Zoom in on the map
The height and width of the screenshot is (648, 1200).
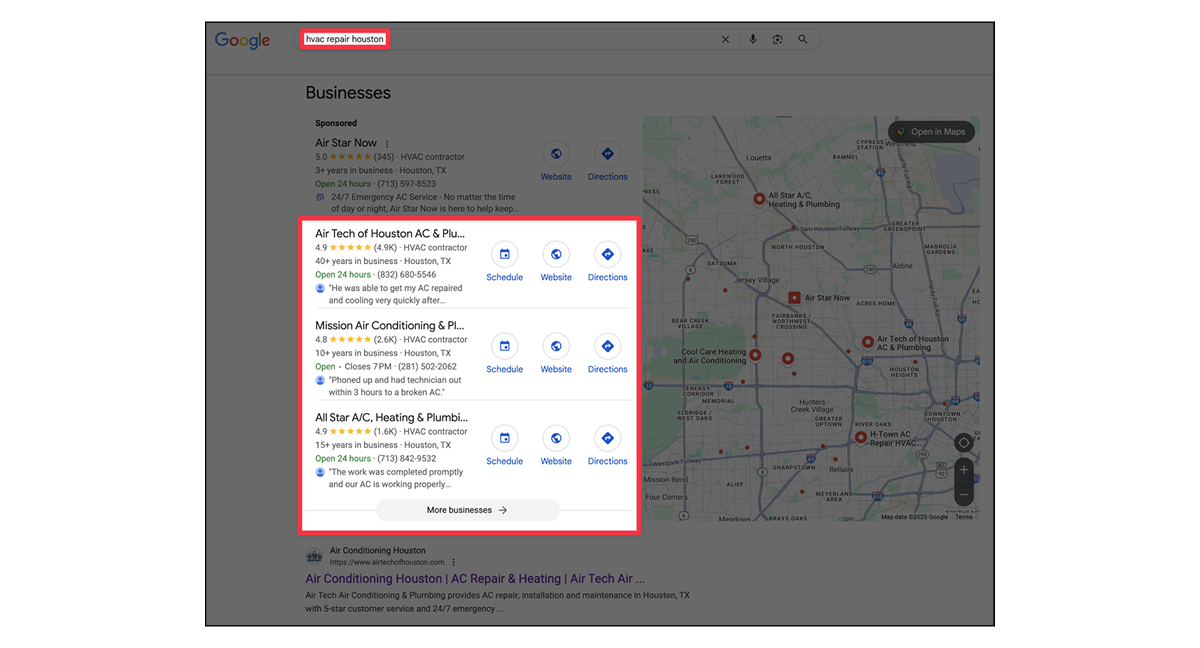963,470
